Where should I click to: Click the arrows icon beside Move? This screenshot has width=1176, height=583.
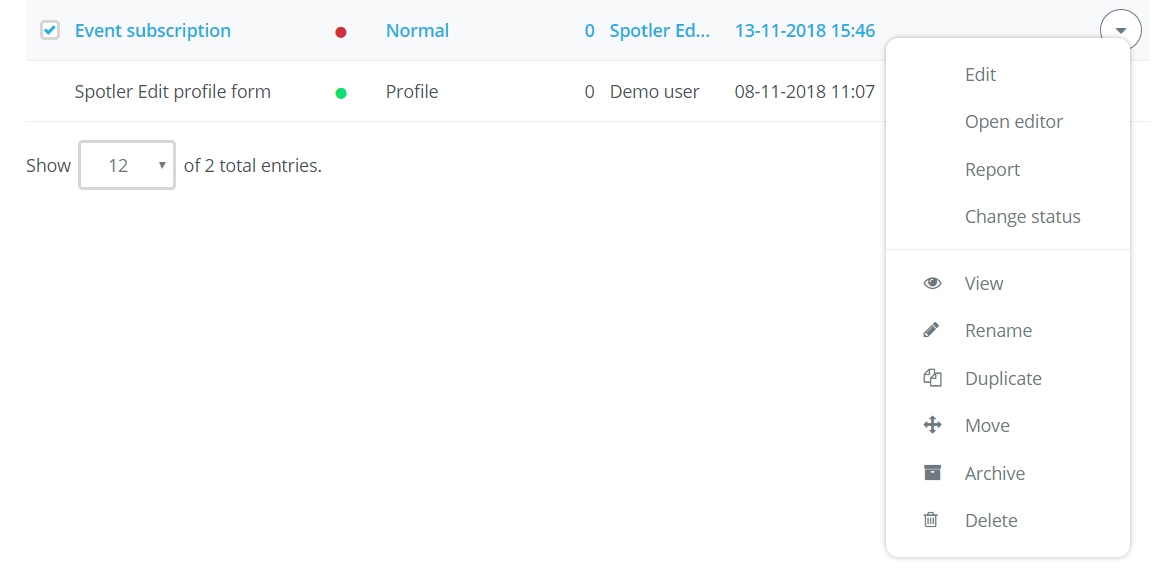pyautogui.click(x=932, y=425)
